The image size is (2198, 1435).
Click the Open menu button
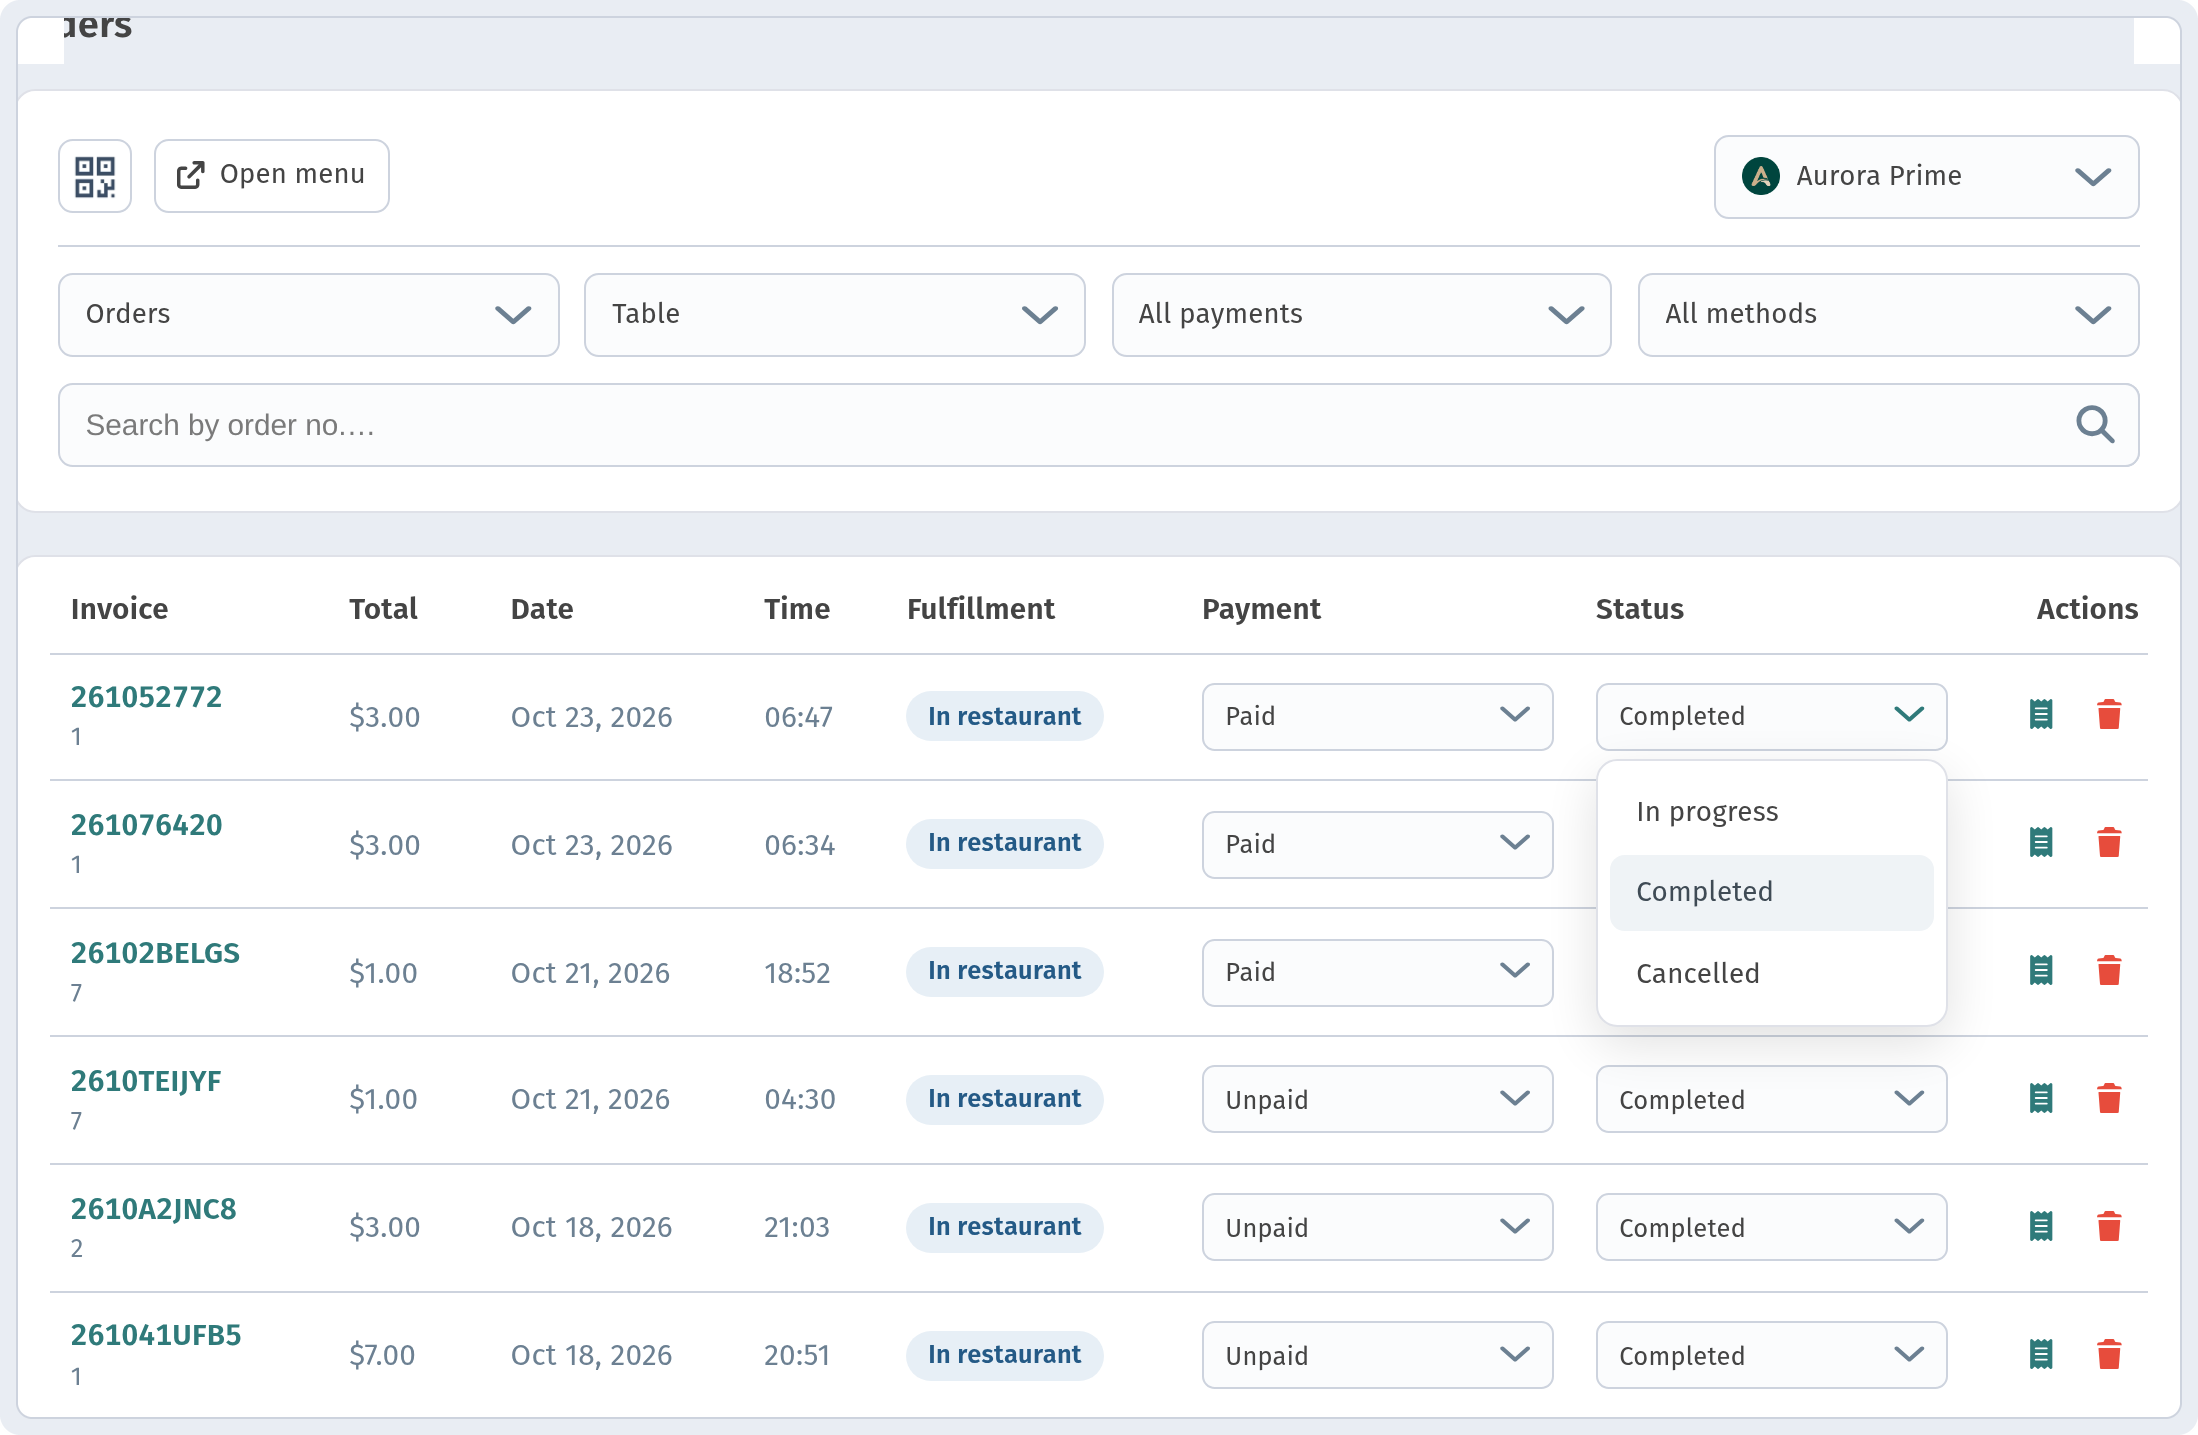(x=271, y=176)
